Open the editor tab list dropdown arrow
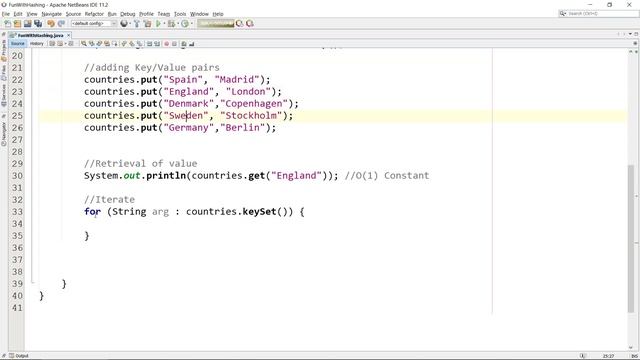Screen dimensions: 640x360 630,34
